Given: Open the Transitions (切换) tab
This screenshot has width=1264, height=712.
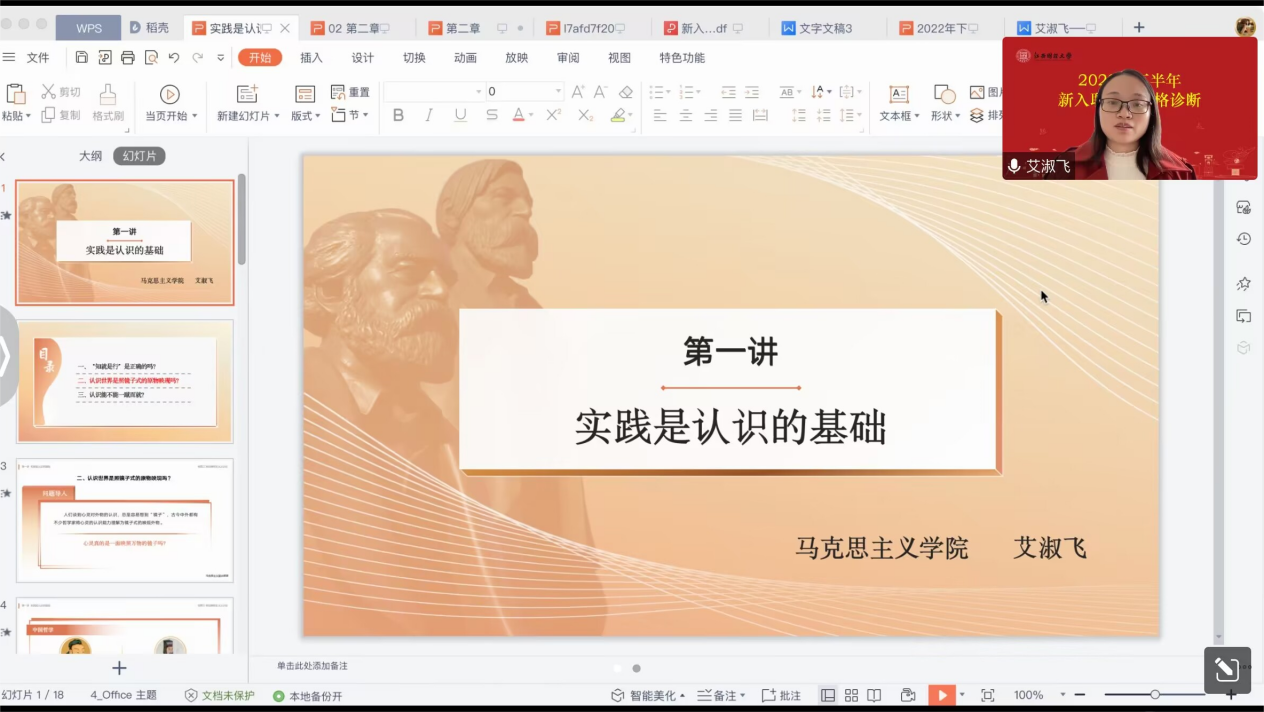Looking at the screenshot, I should pyautogui.click(x=414, y=58).
